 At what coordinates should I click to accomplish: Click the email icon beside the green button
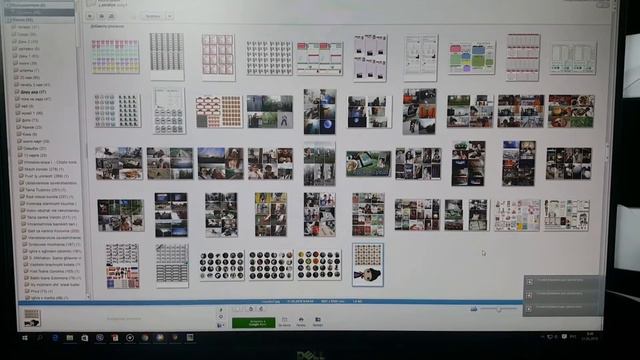click(x=284, y=321)
